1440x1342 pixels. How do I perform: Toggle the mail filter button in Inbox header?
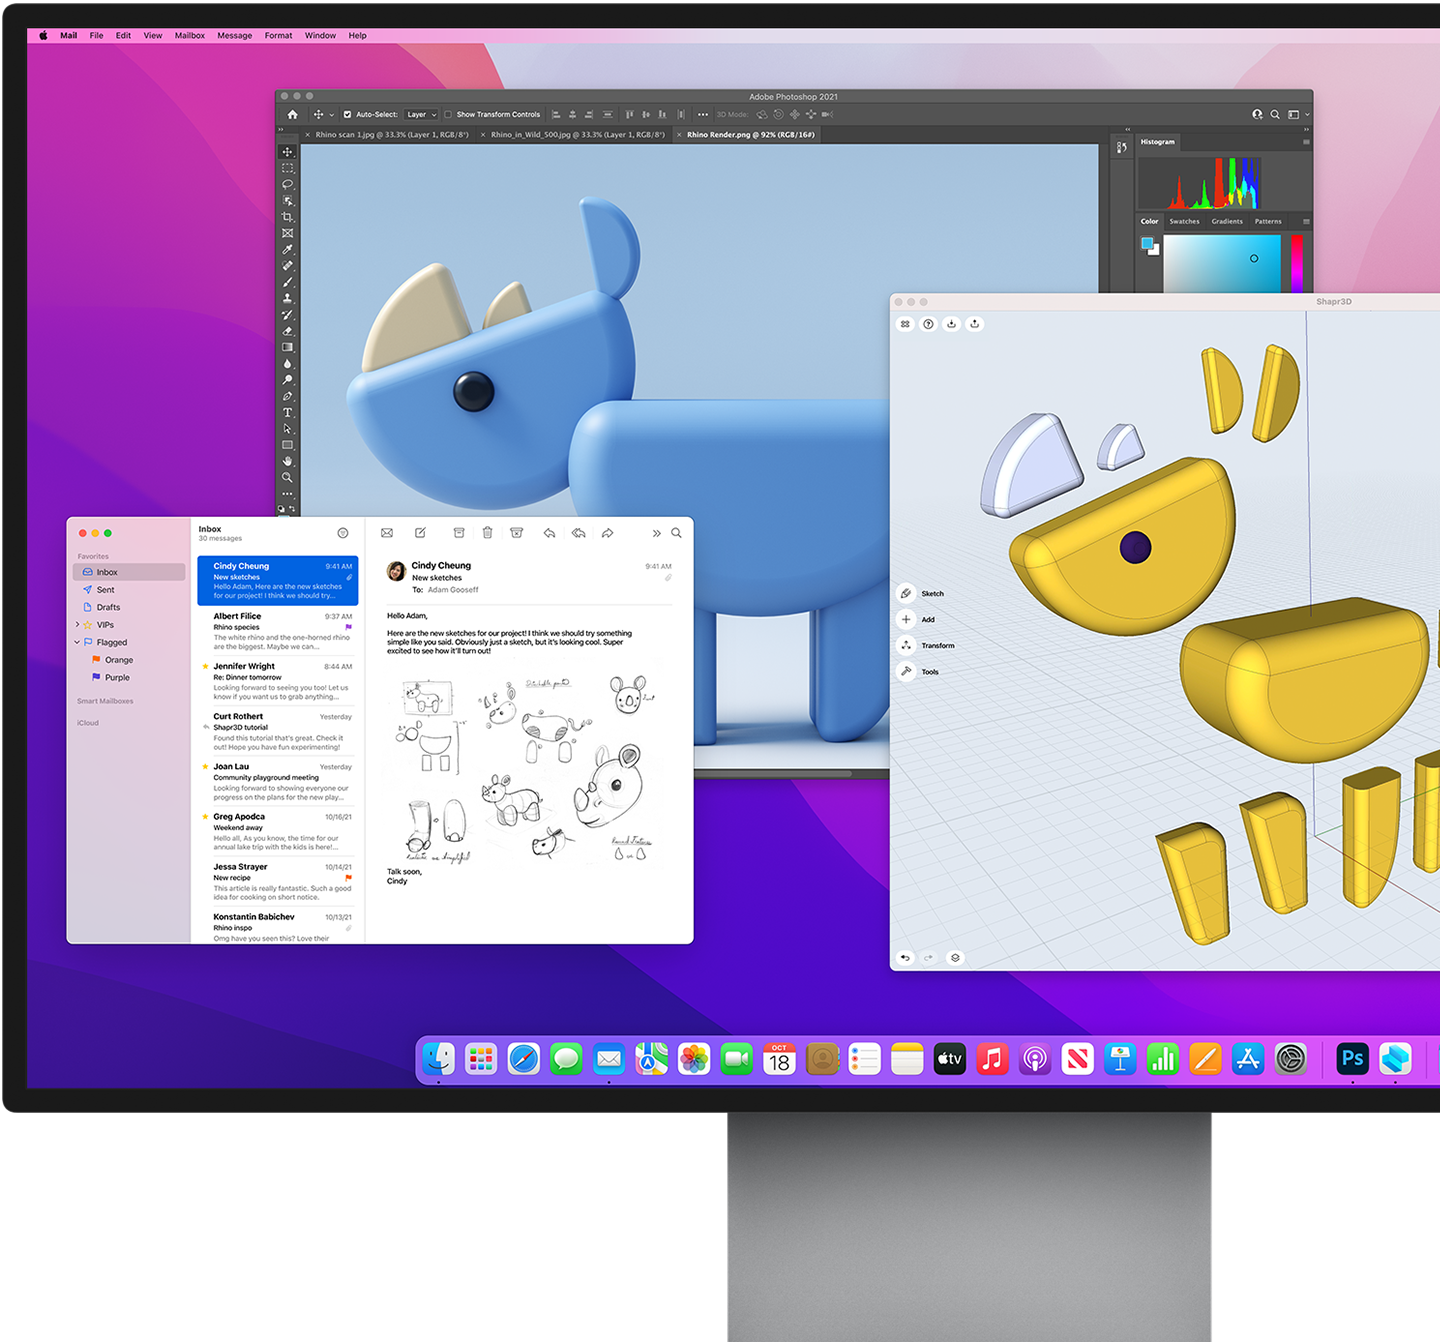[343, 533]
